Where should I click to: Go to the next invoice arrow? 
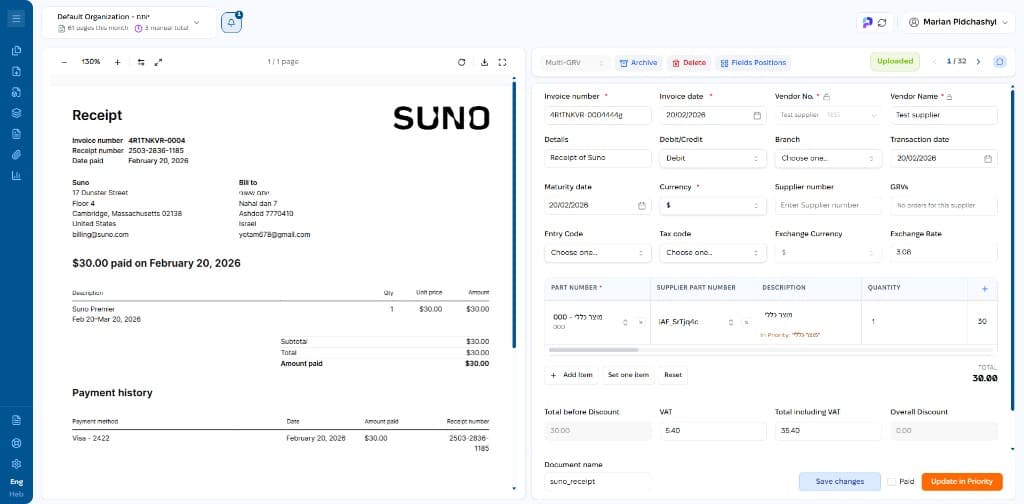coord(978,62)
